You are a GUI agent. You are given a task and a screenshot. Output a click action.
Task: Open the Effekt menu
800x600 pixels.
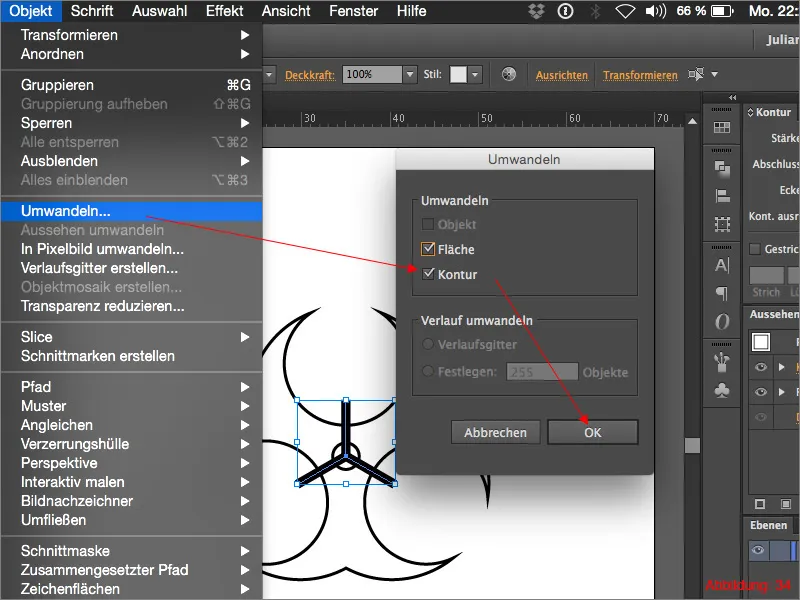coord(224,11)
